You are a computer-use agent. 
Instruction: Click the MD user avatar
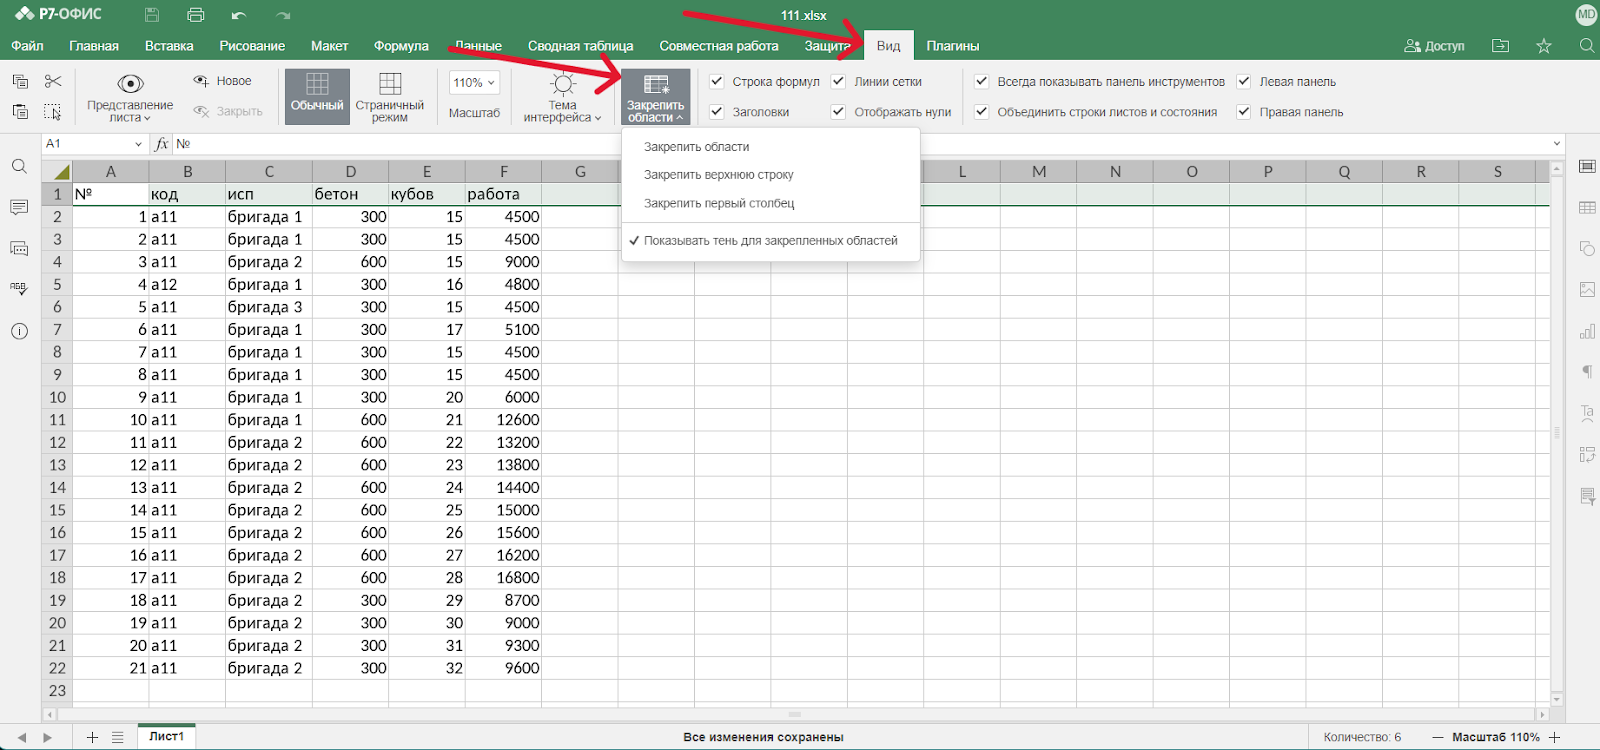pyautogui.click(x=1586, y=15)
